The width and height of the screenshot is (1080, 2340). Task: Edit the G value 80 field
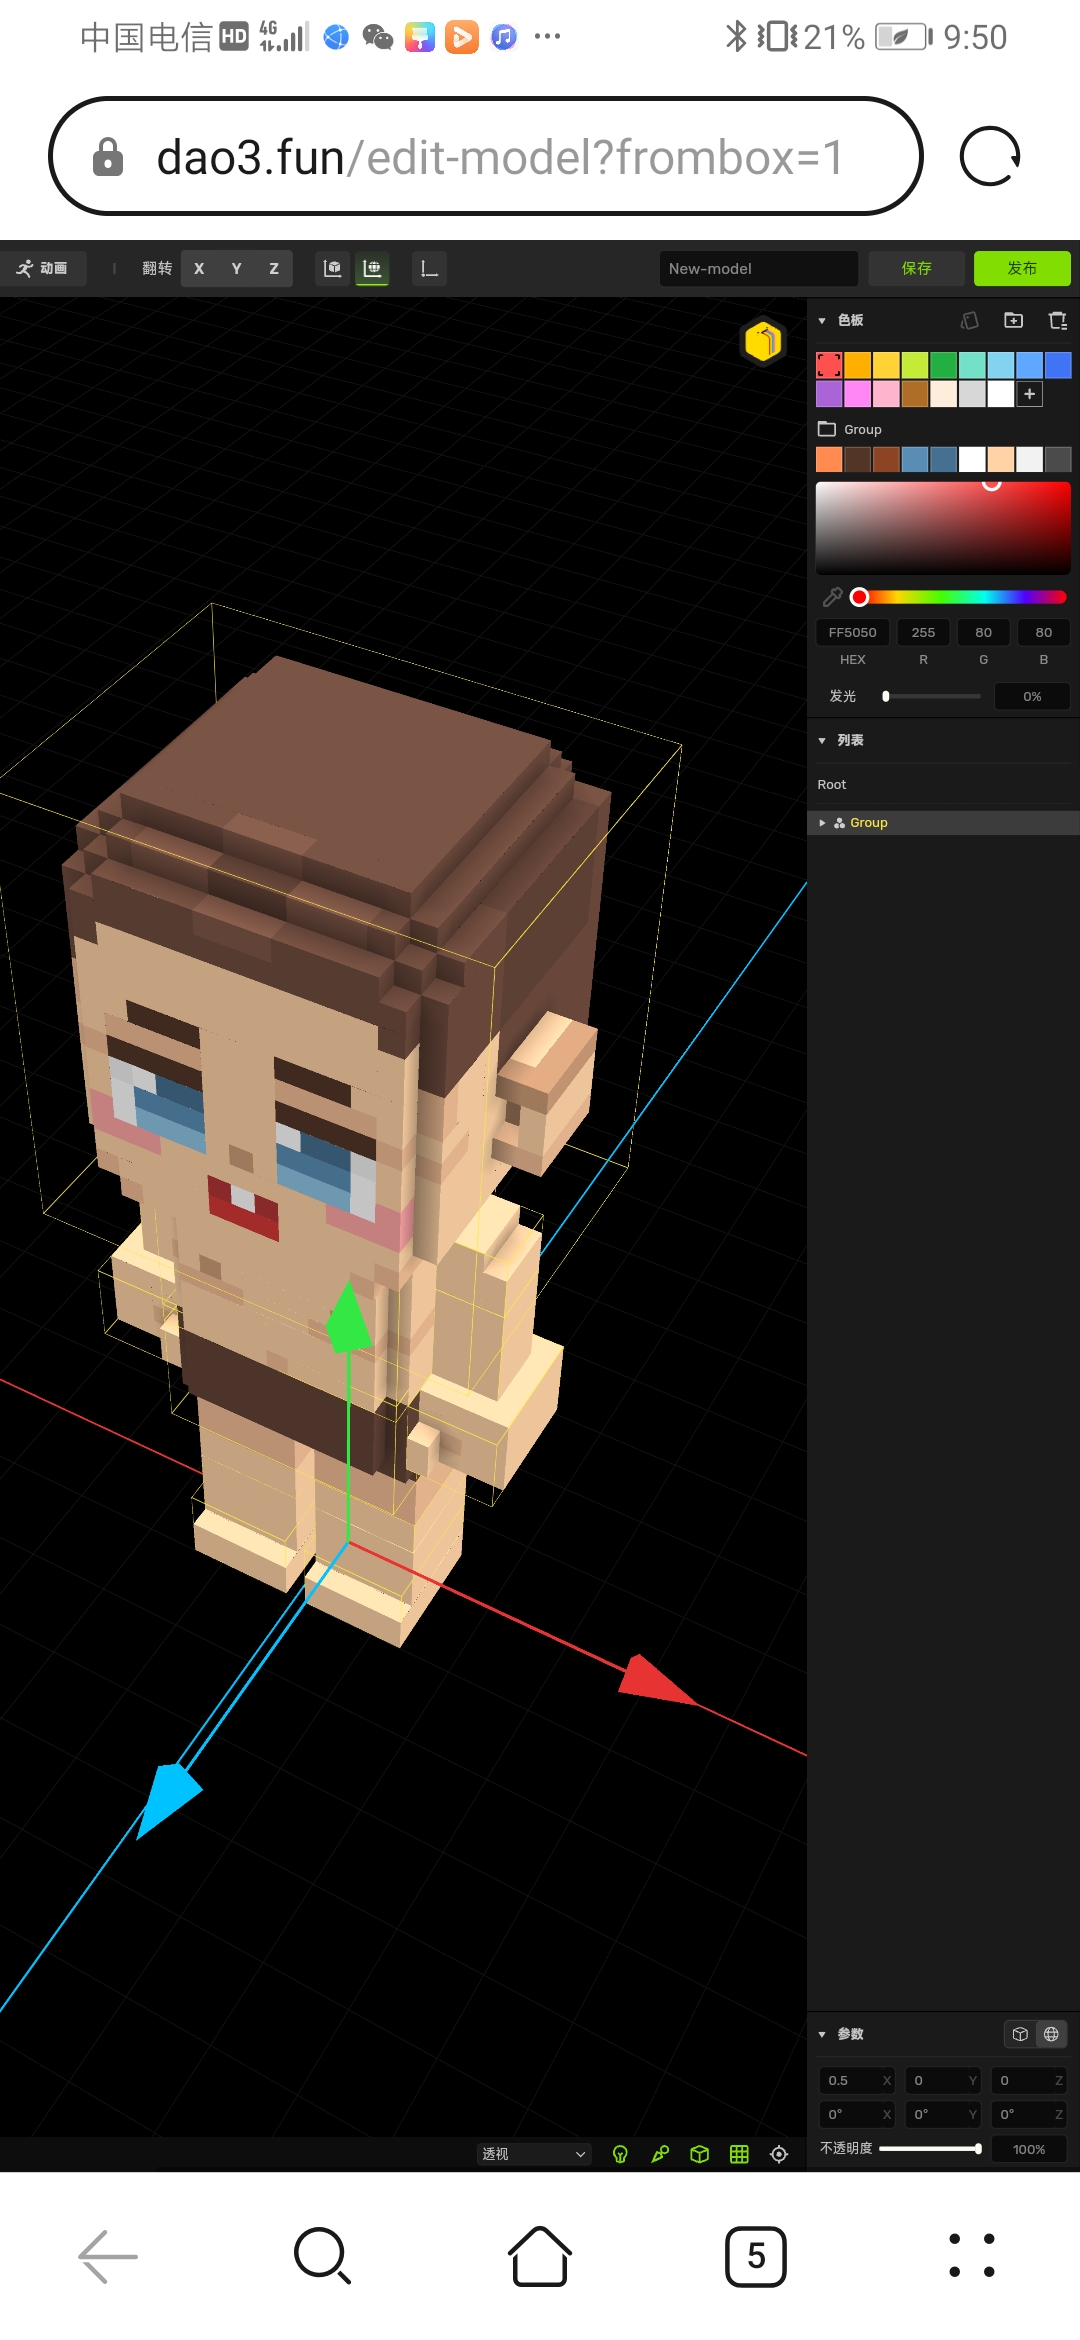coord(984,632)
